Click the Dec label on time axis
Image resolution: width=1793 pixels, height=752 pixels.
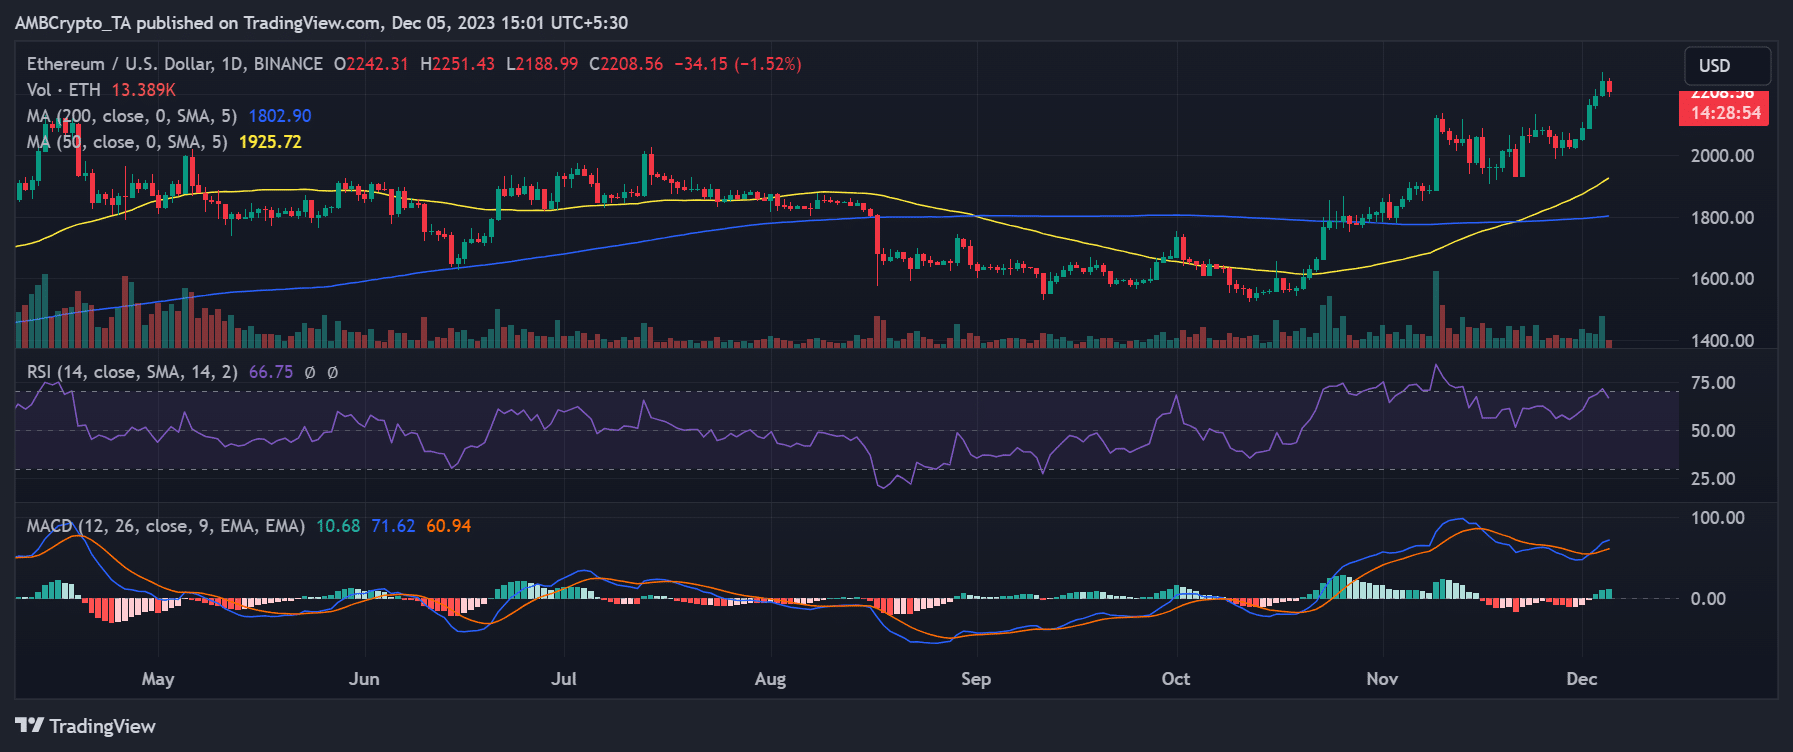[1582, 679]
